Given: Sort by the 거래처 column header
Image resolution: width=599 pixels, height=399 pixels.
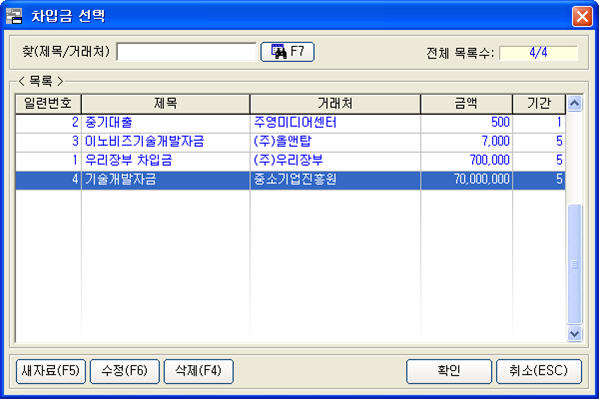Looking at the screenshot, I should 335,104.
